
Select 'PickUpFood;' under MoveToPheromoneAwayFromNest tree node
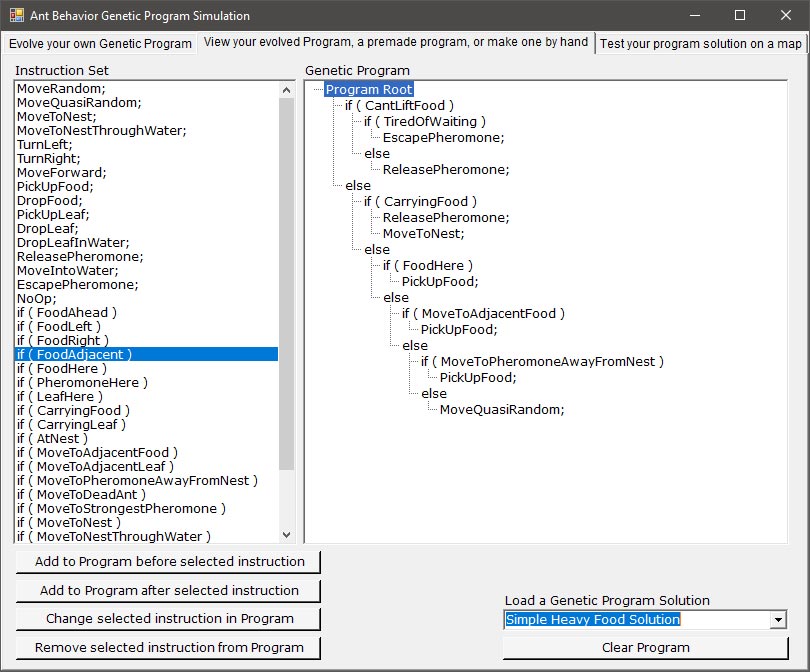pyautogui.click(x=478, y=378)
